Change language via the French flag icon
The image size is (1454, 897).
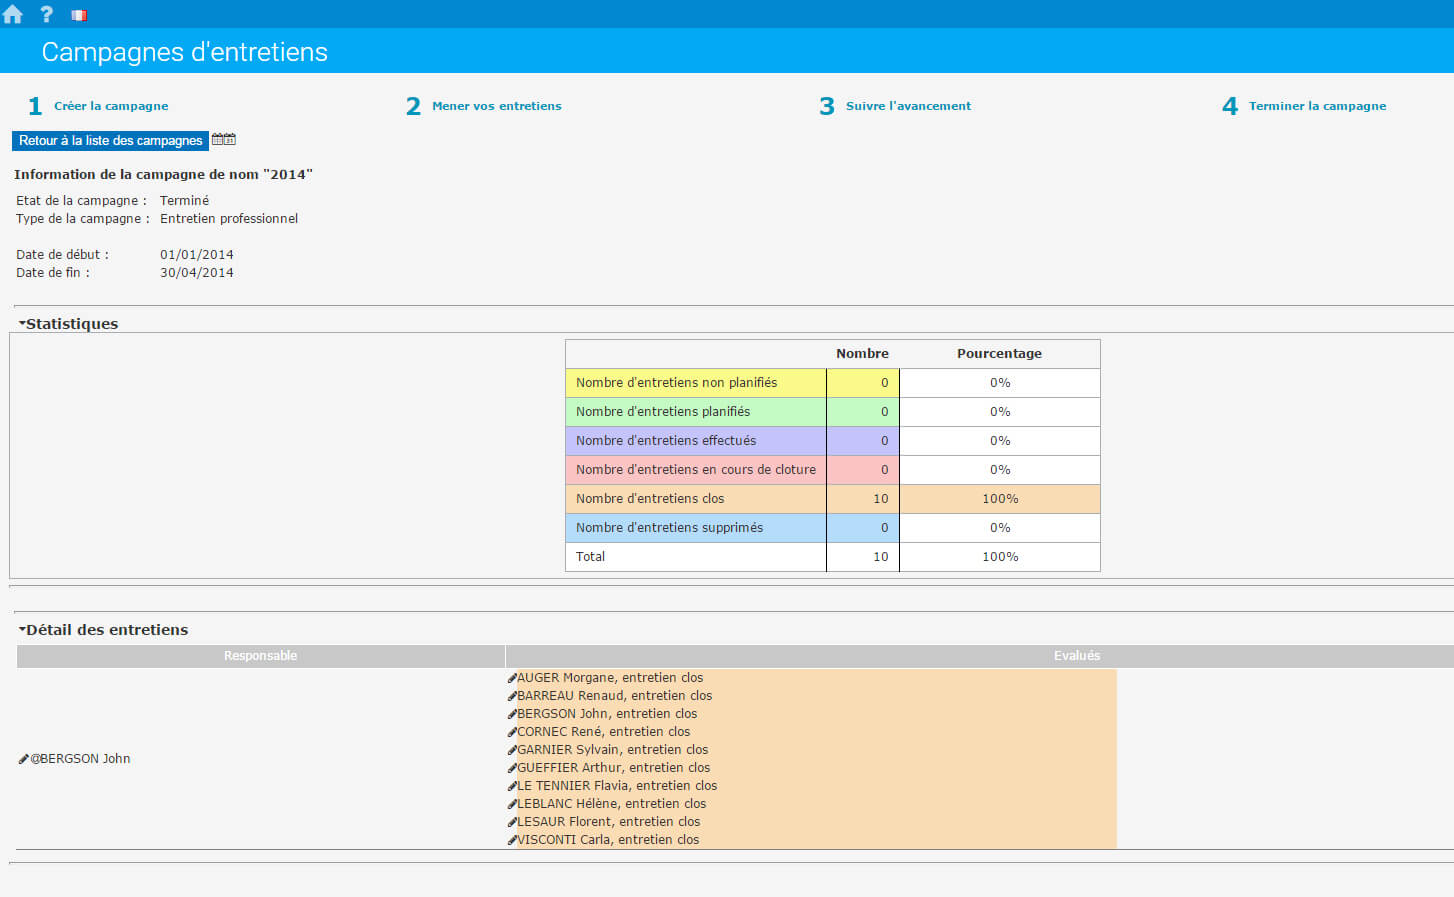[79, 15]
